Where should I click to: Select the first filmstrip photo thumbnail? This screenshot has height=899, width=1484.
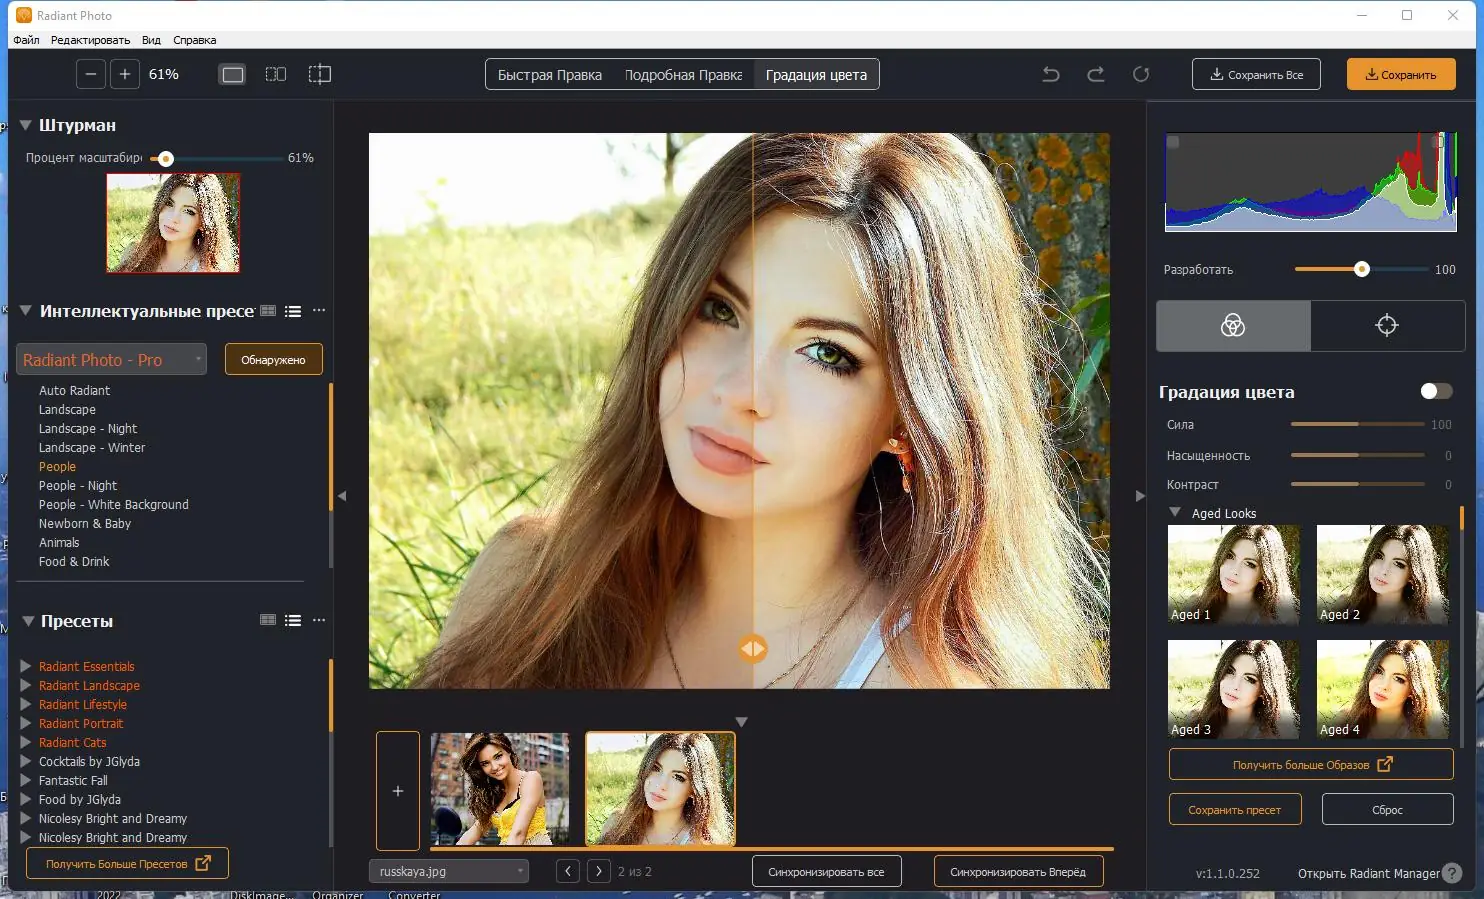coord(500,789)
